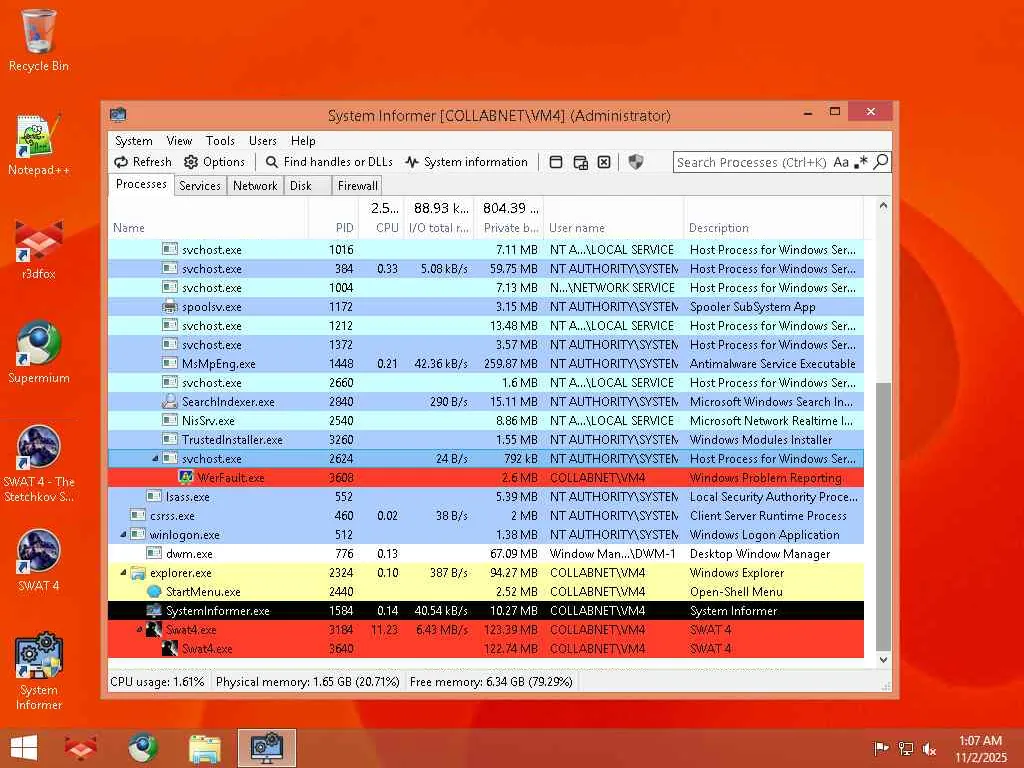Click the Windows Start button
Image resolution: width=1024 pixels, height=768 pixels.
click(24, 748)
